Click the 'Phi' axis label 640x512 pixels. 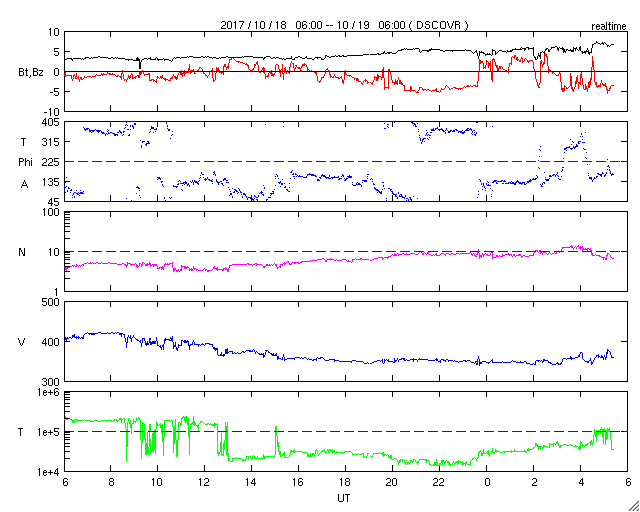25,162
